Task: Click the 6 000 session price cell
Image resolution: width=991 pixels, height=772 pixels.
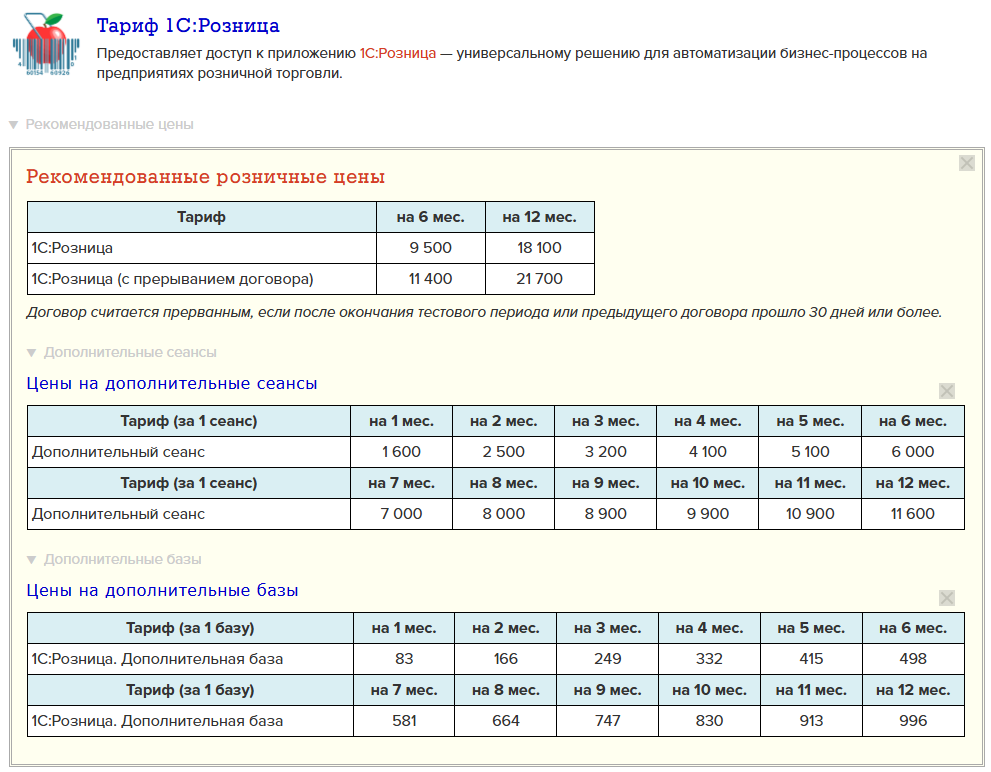Action: [x=913, y=452]
